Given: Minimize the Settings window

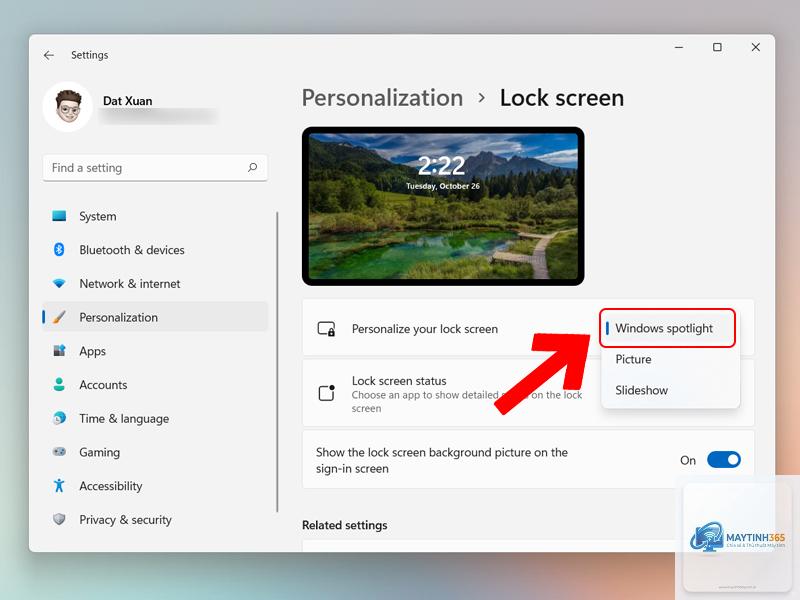Looking at the screenshot, I should 679,47.
